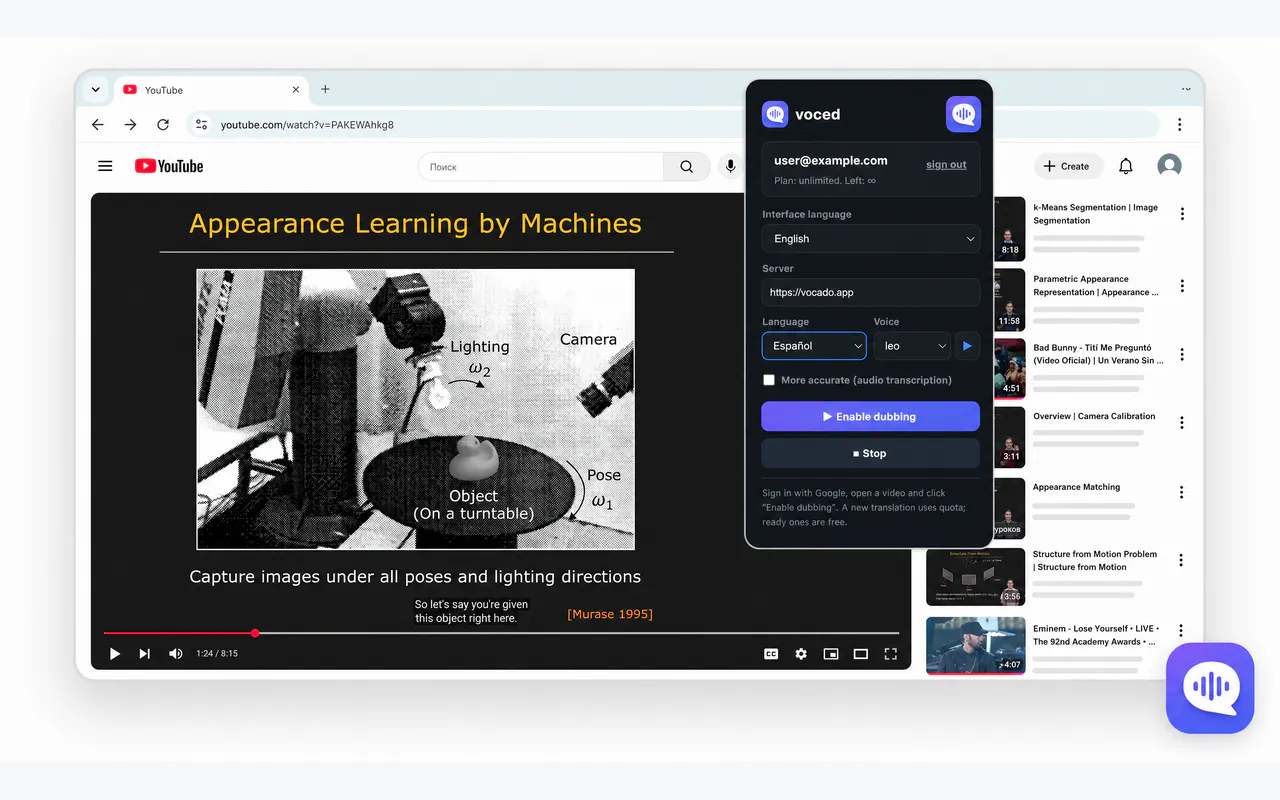
Task: Click the YouTube logo
Action: [169, 166]
